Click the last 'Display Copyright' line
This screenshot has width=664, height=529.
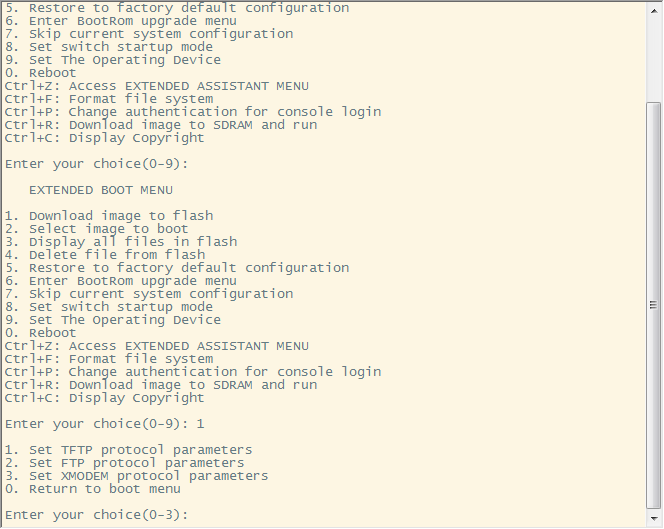104,398
